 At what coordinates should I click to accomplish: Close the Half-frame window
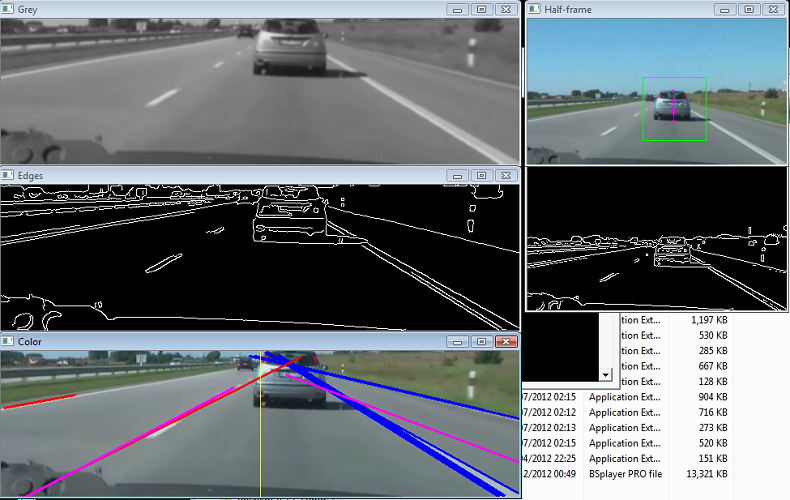click(x=772, y=9)
